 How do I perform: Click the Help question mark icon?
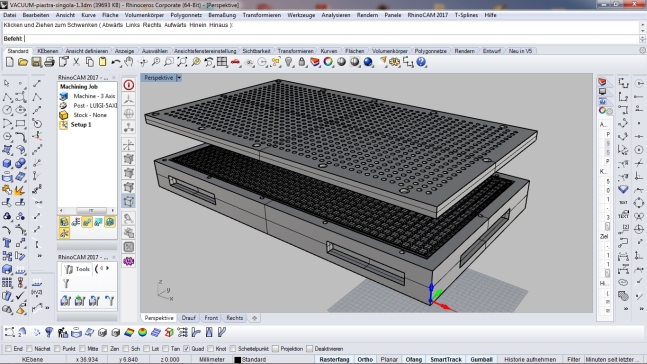[421, 62]
